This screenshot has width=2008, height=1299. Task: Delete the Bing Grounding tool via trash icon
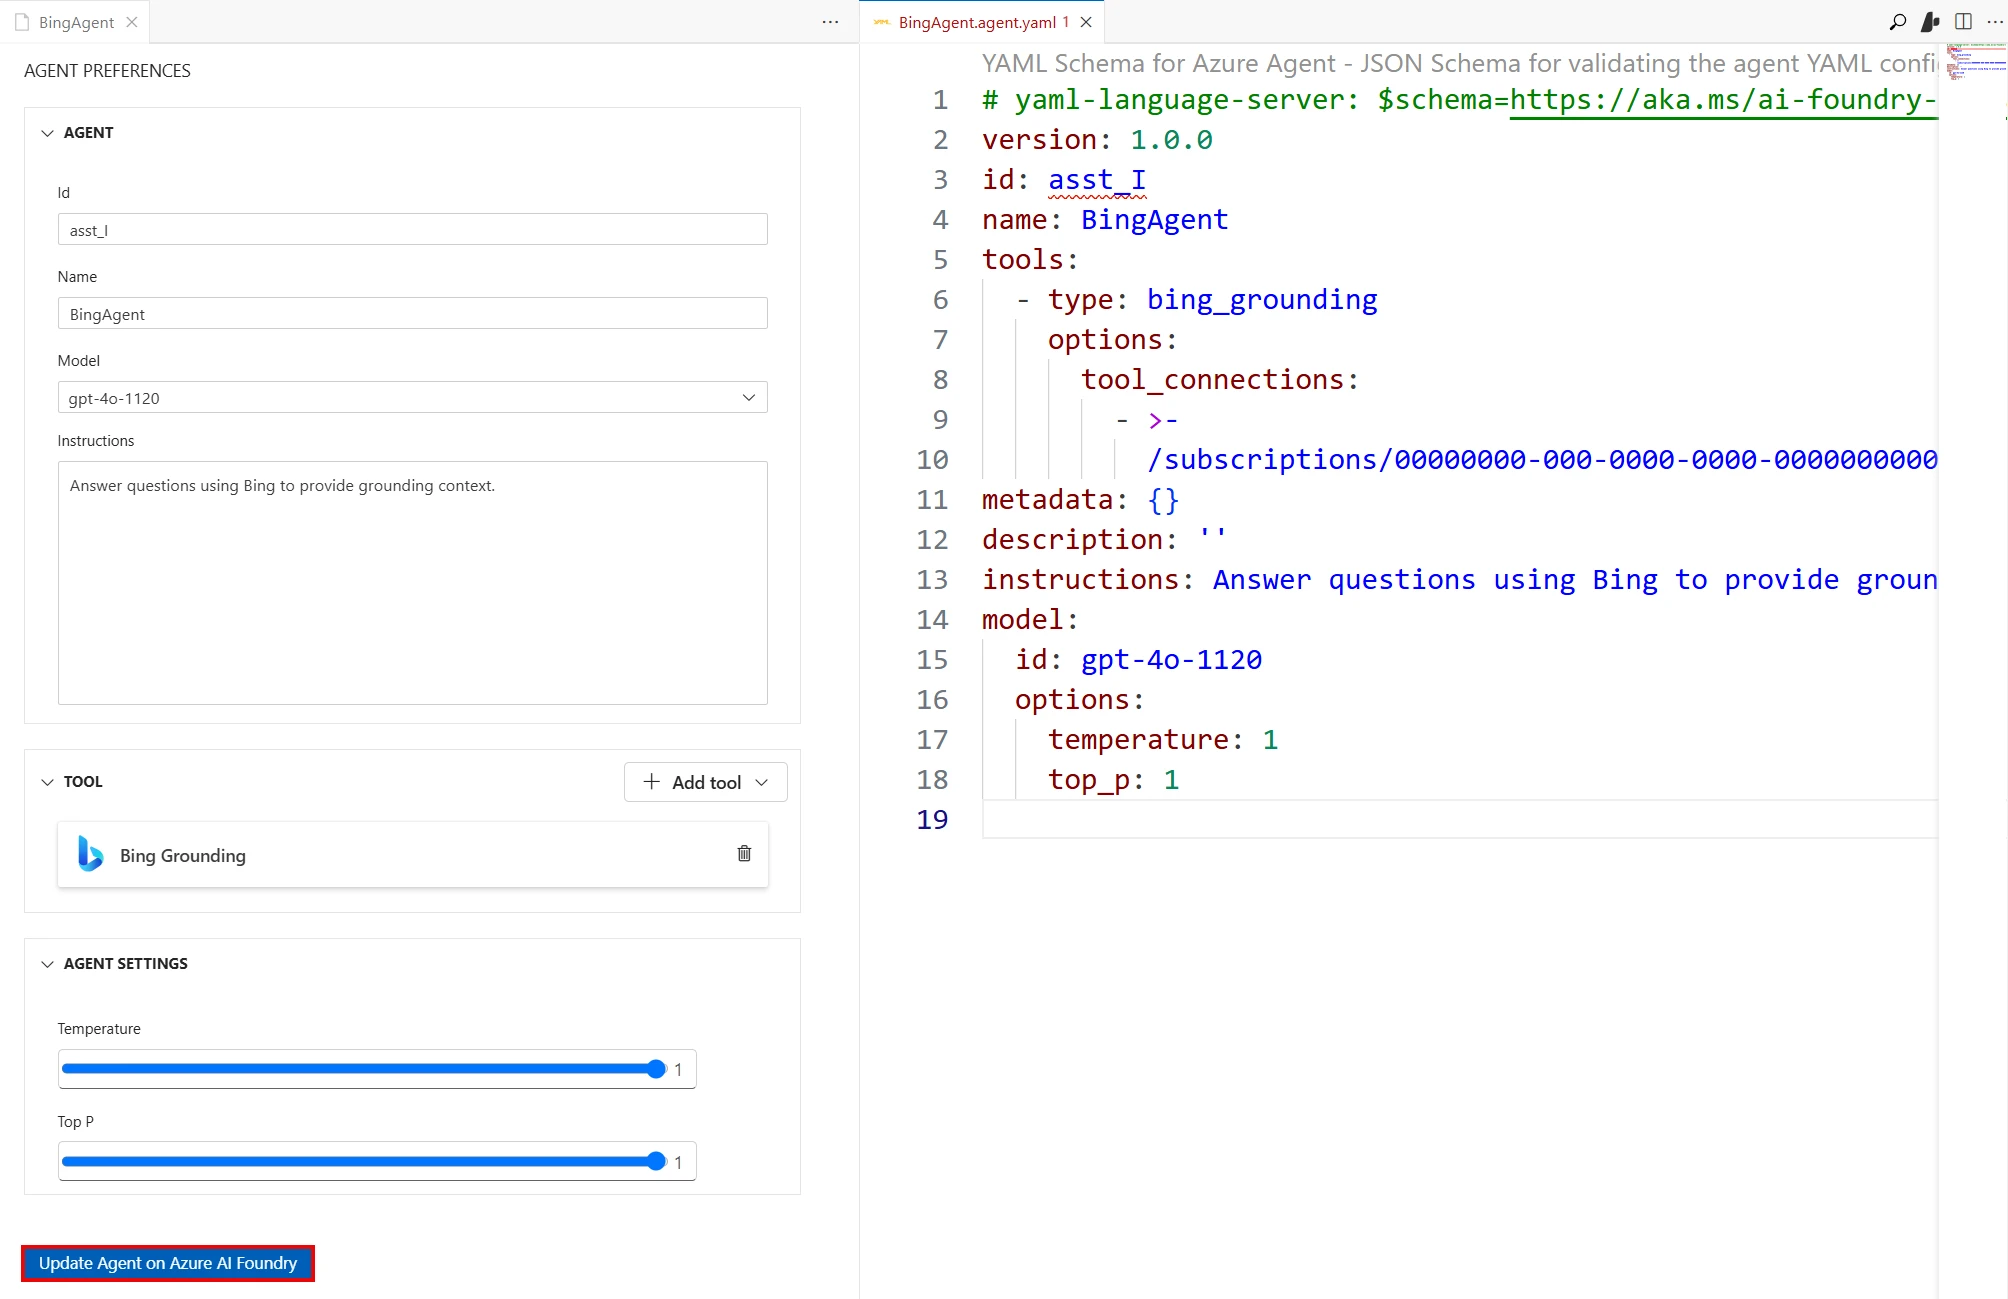coord(743,854)
